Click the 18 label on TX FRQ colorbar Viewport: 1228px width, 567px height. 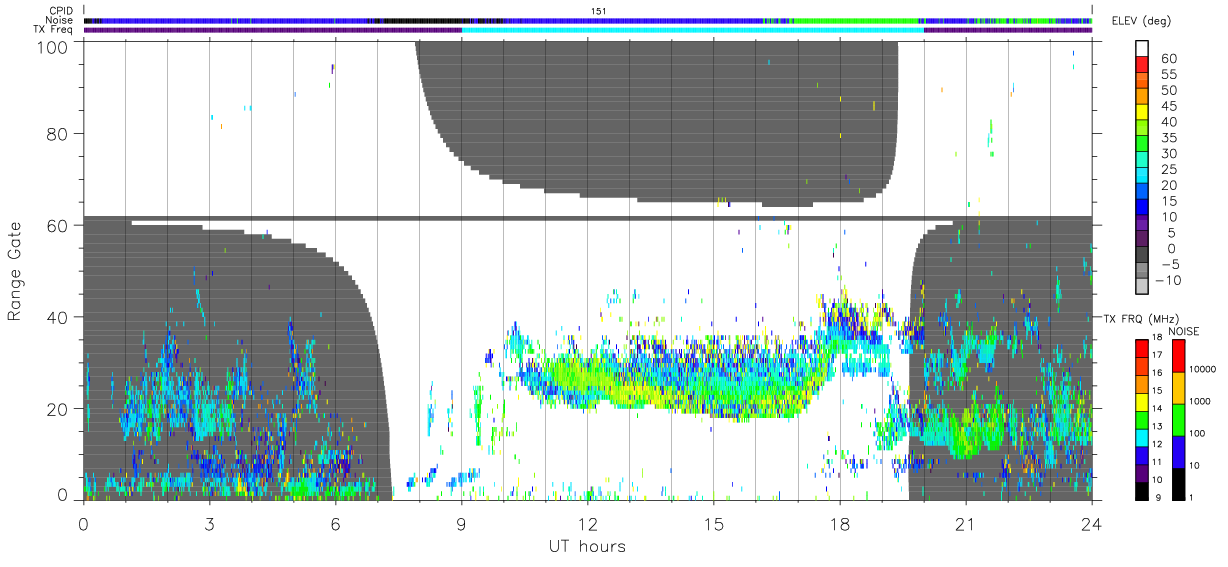coord(1157,339)
